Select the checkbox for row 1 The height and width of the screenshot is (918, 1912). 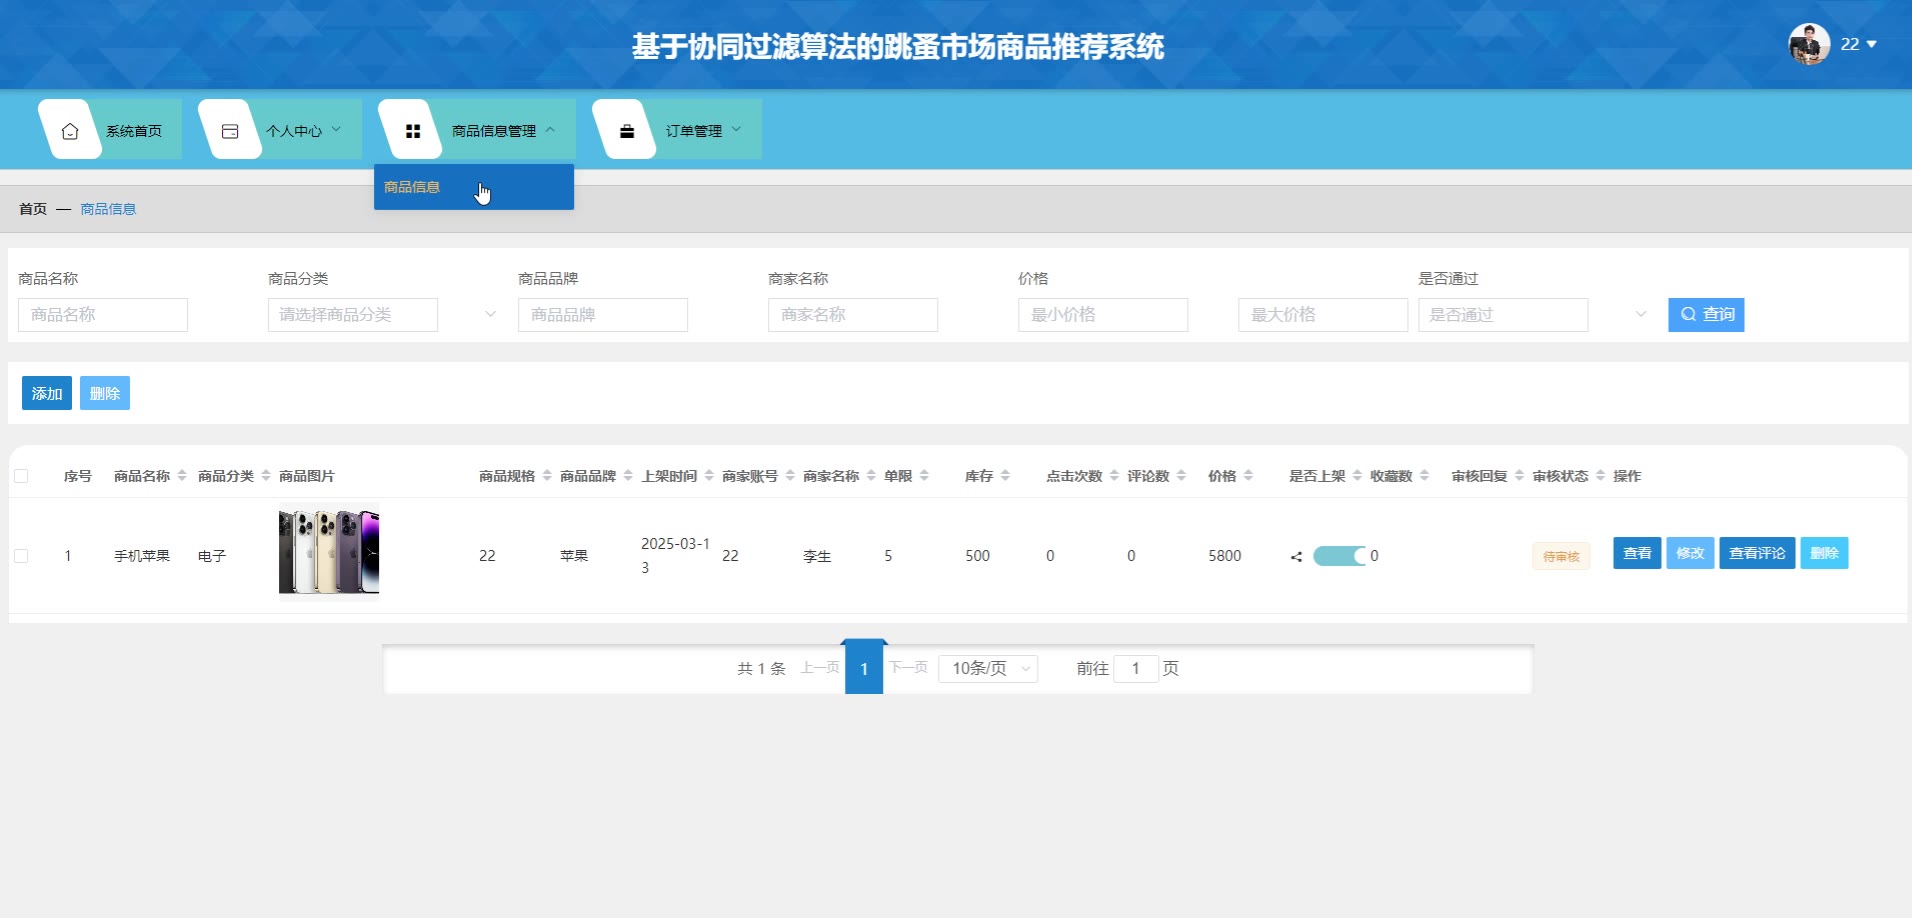pos(21,556)
